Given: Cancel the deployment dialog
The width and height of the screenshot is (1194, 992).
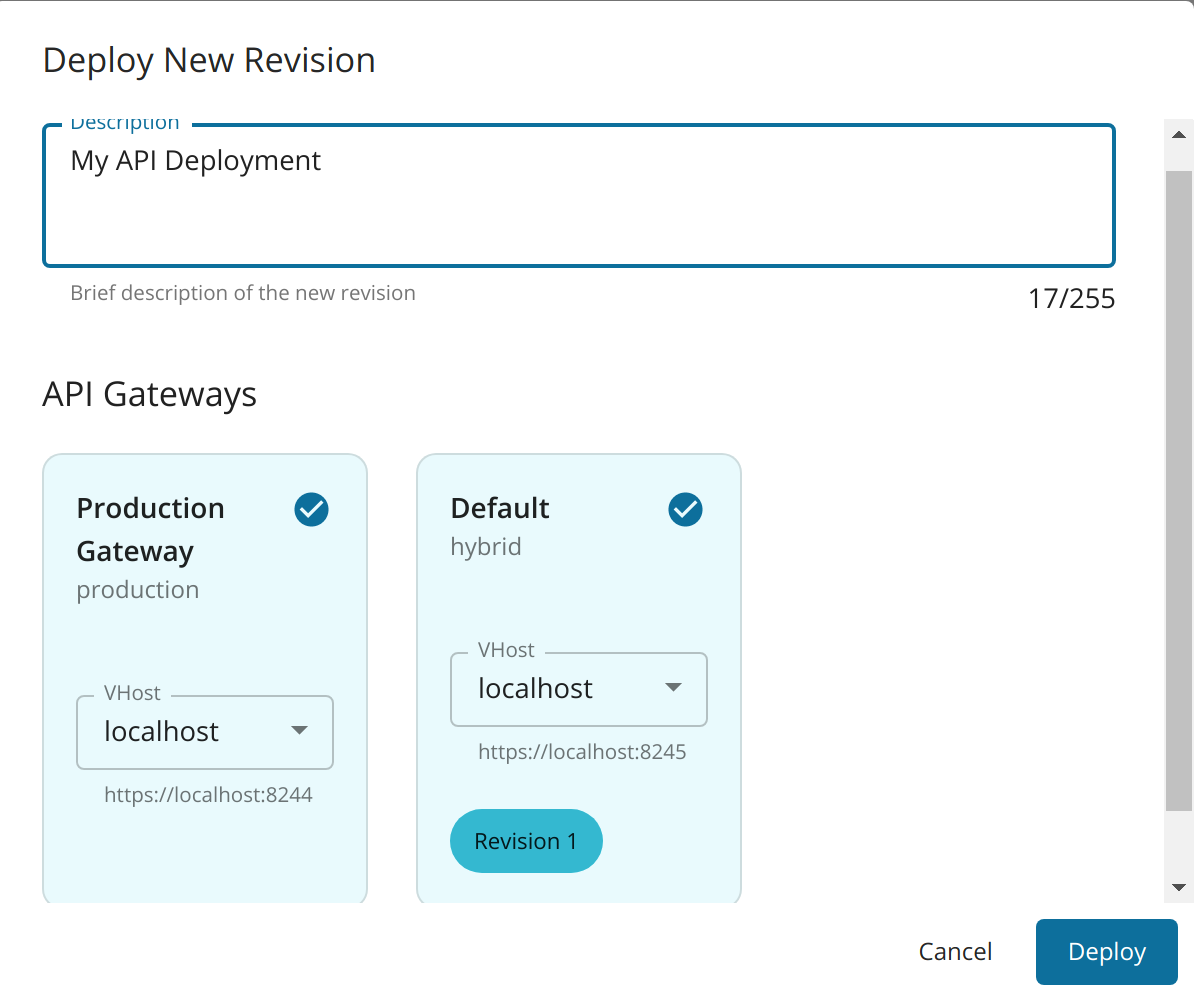Looking at the screenshot, I should 955,951.
